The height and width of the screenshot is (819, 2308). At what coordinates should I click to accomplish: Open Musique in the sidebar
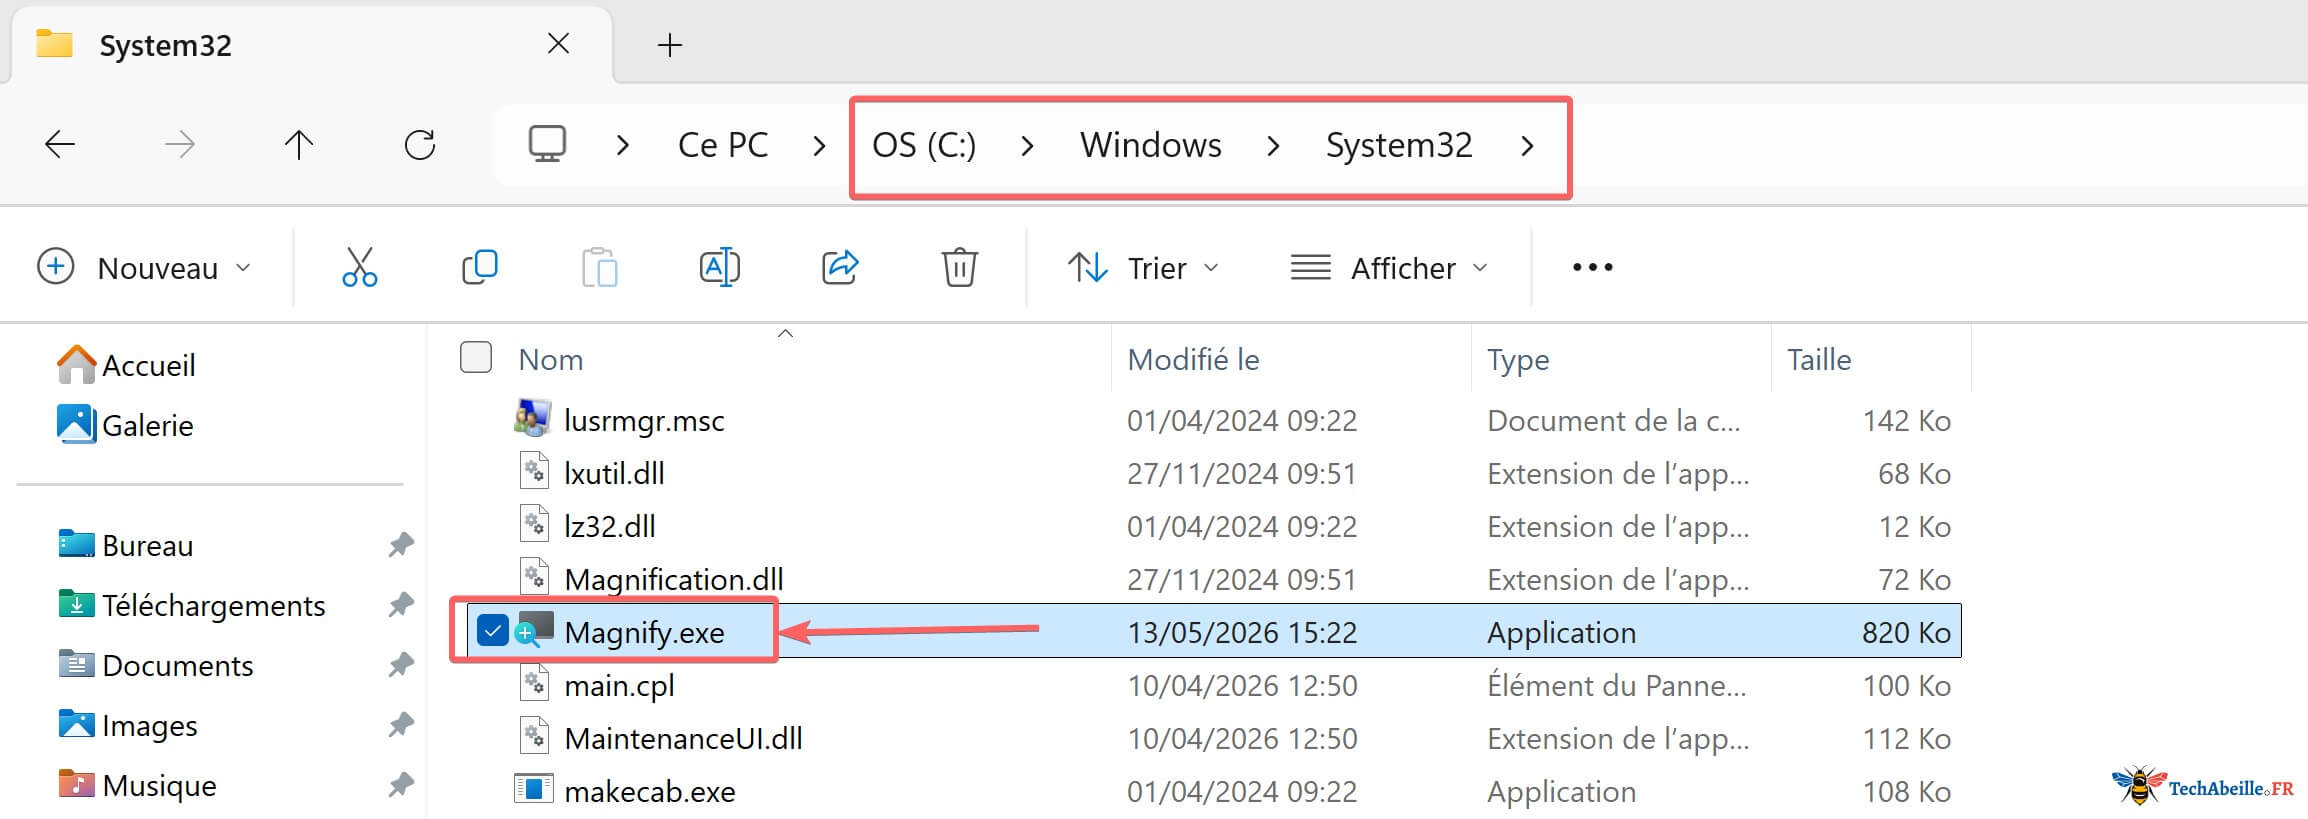[159, 785]
